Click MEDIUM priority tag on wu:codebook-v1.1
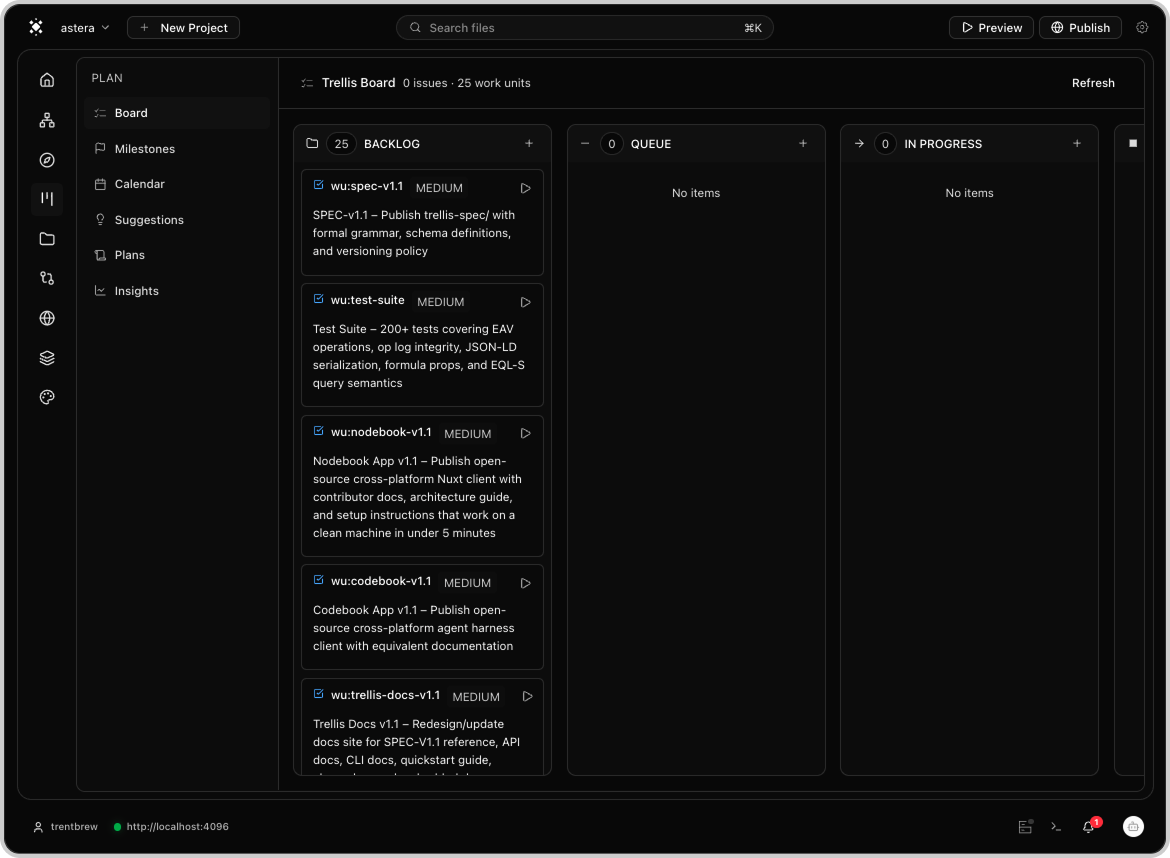This screenshot has width=1170, height=858. click(x=467, y=583)
